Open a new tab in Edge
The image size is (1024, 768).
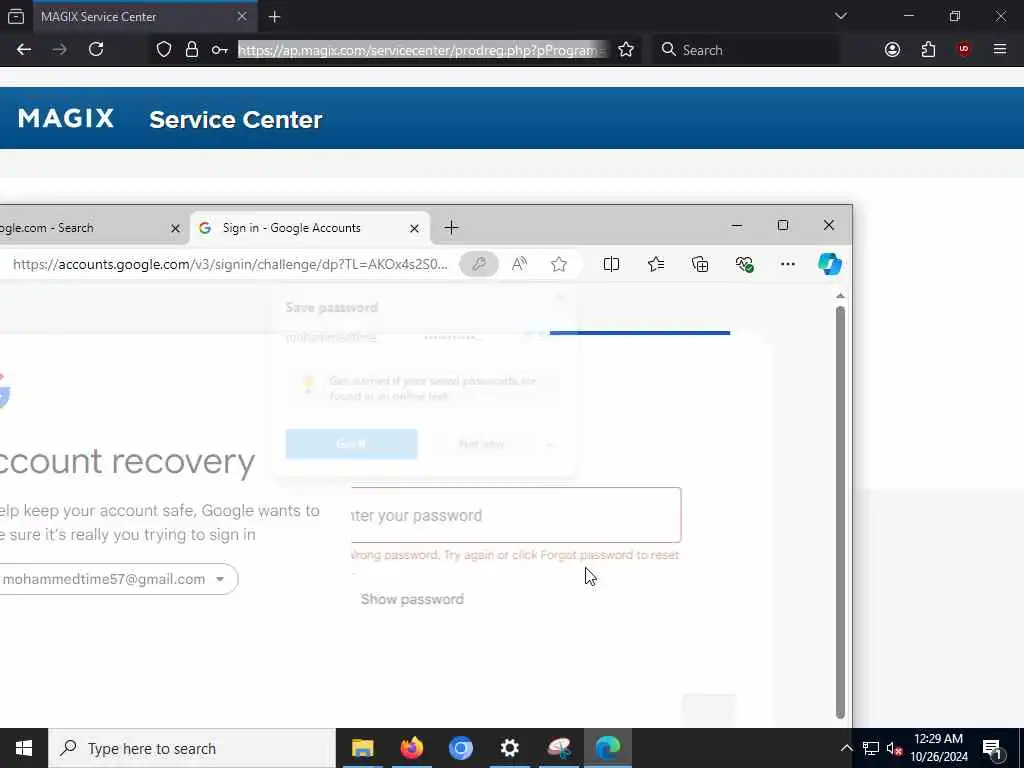(x=451, y=228)
